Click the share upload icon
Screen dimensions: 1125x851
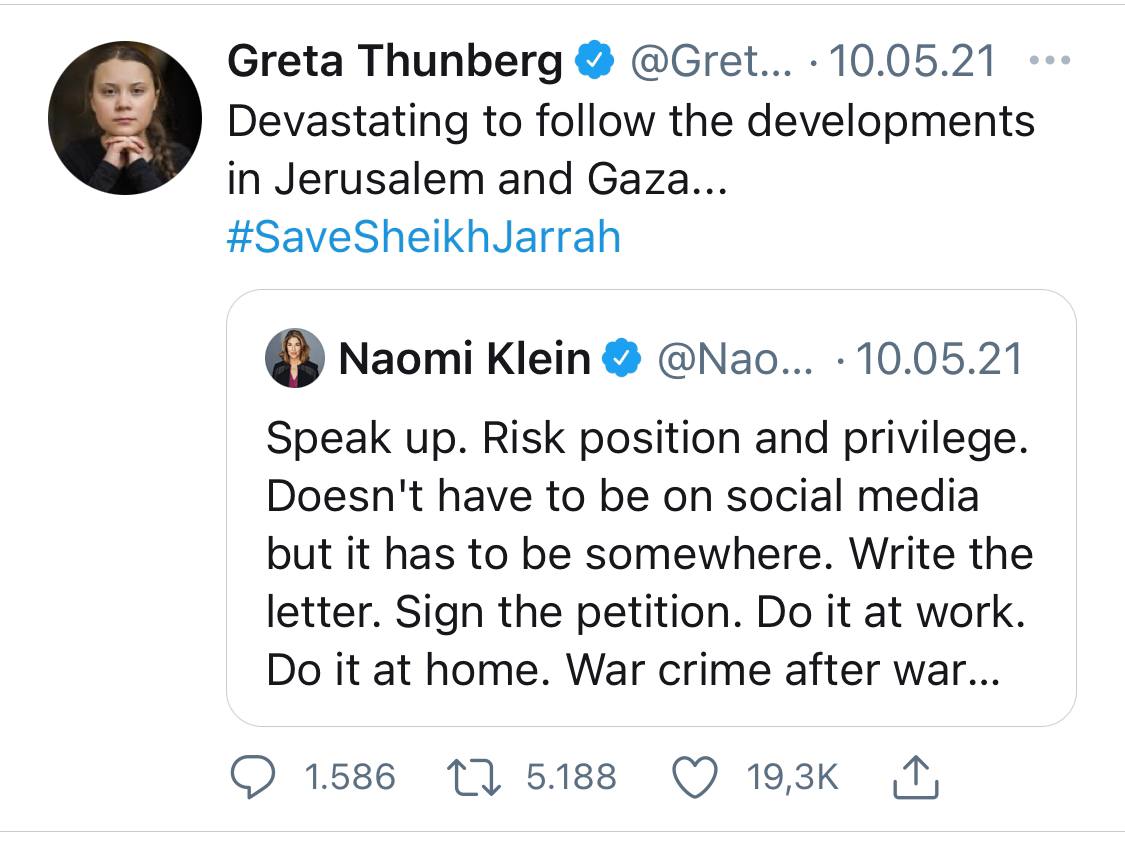point(915,777)
